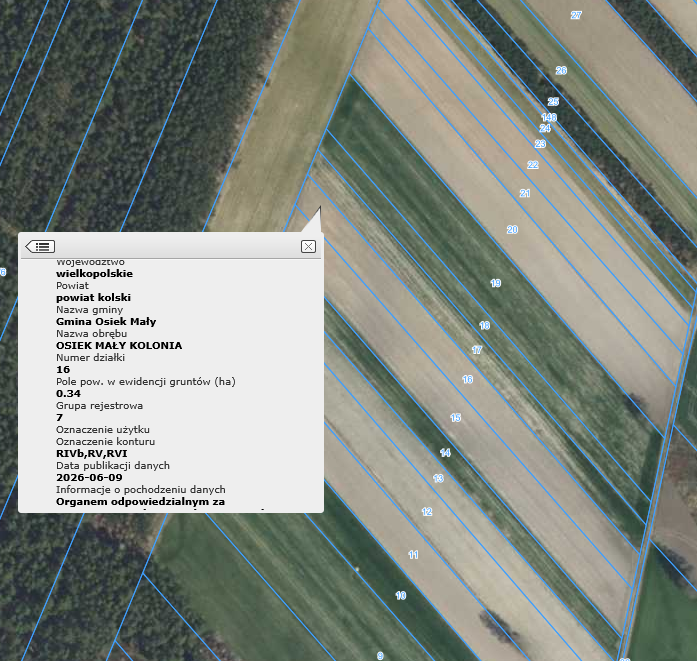Select the parcel labeled 27

pos(576,15)
